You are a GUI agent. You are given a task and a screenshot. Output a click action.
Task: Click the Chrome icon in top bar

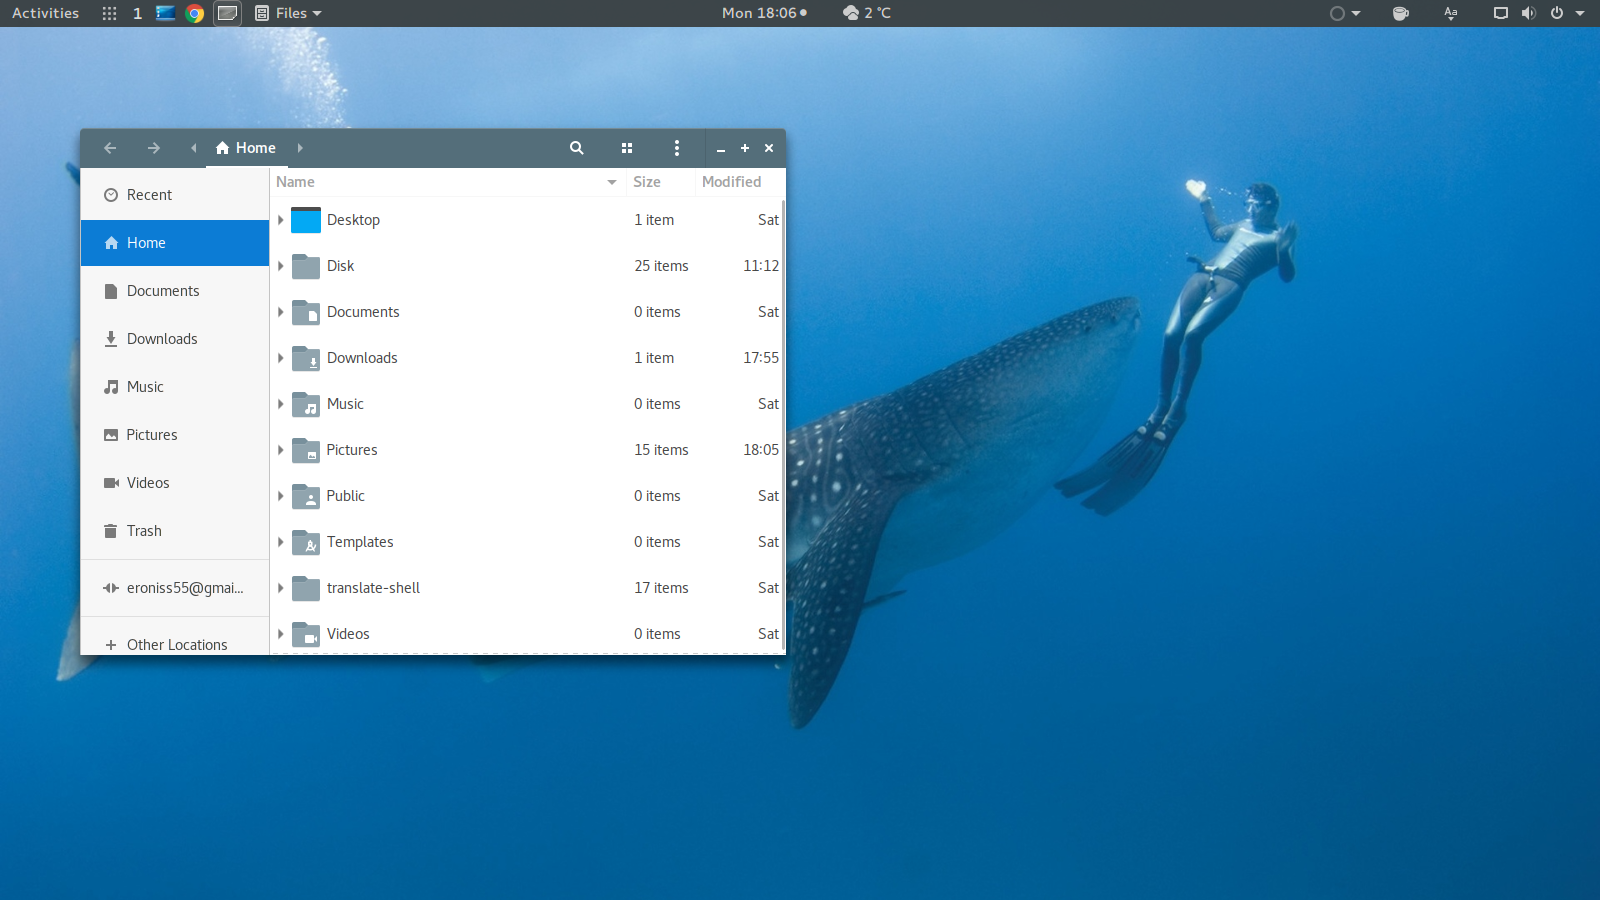195,13
